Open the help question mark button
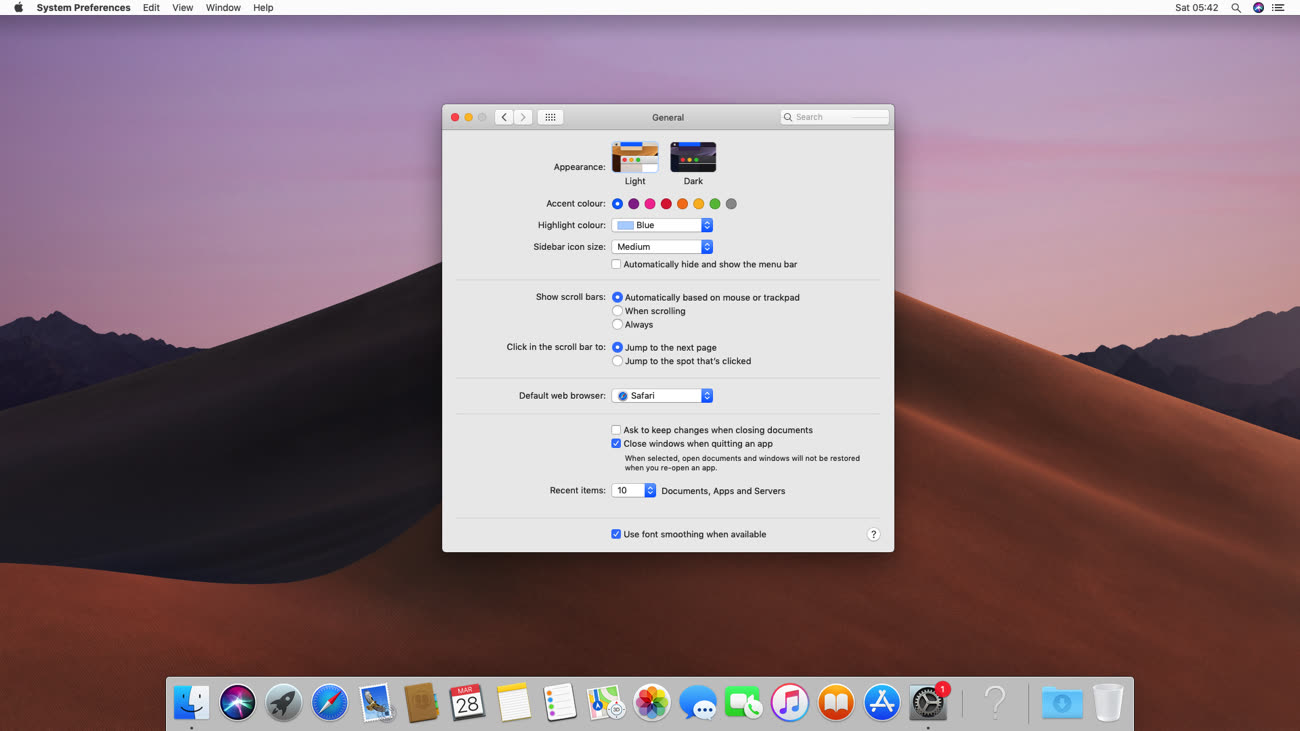The image size is (1300, 731). tap(873, 534)
